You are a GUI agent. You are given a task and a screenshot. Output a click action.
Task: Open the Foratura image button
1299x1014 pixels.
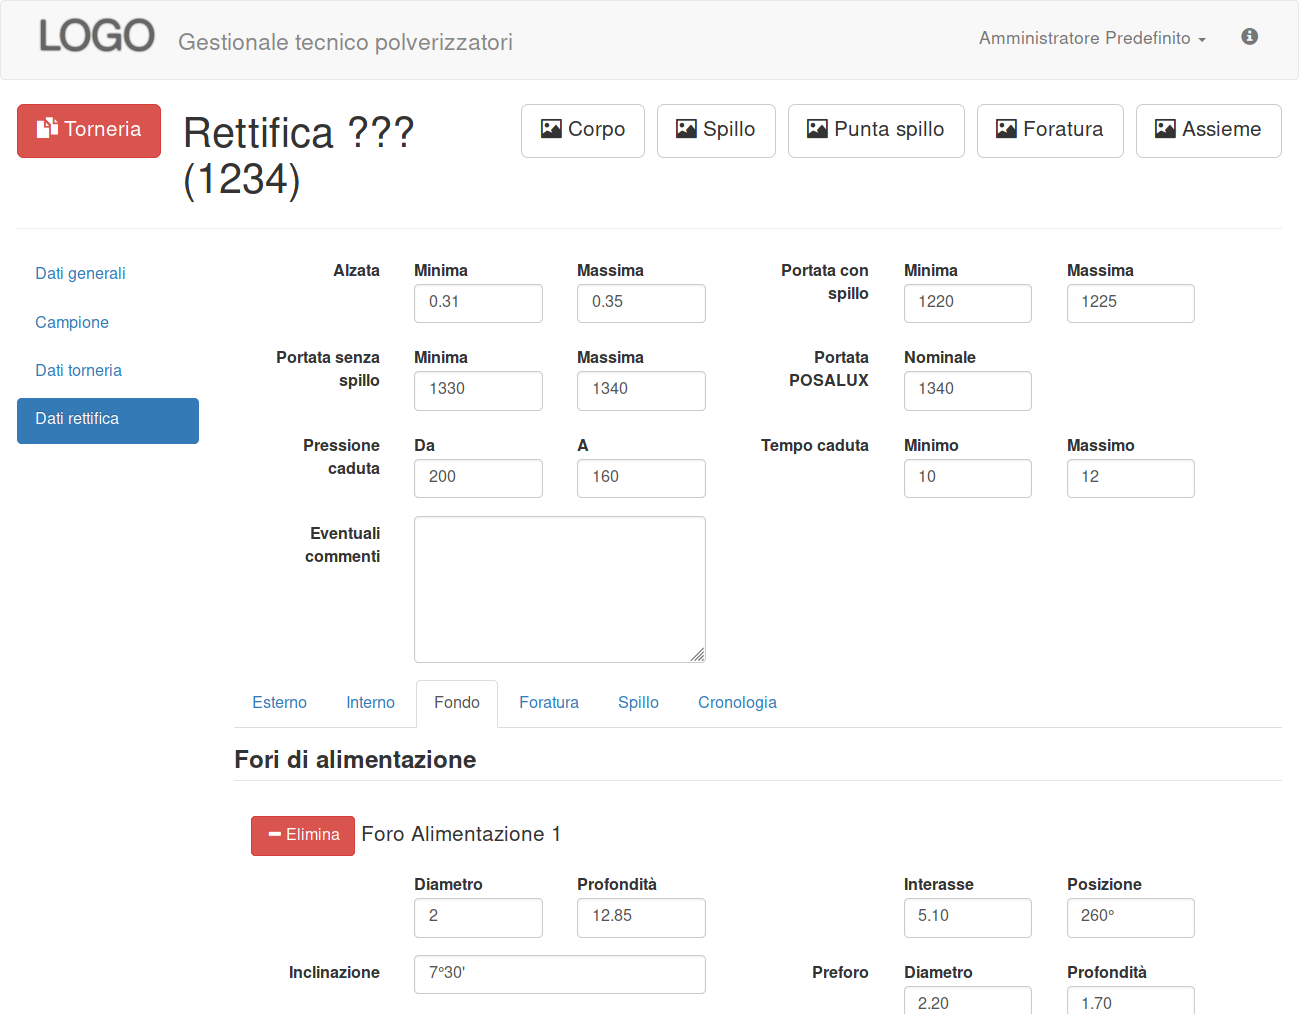1050,131
